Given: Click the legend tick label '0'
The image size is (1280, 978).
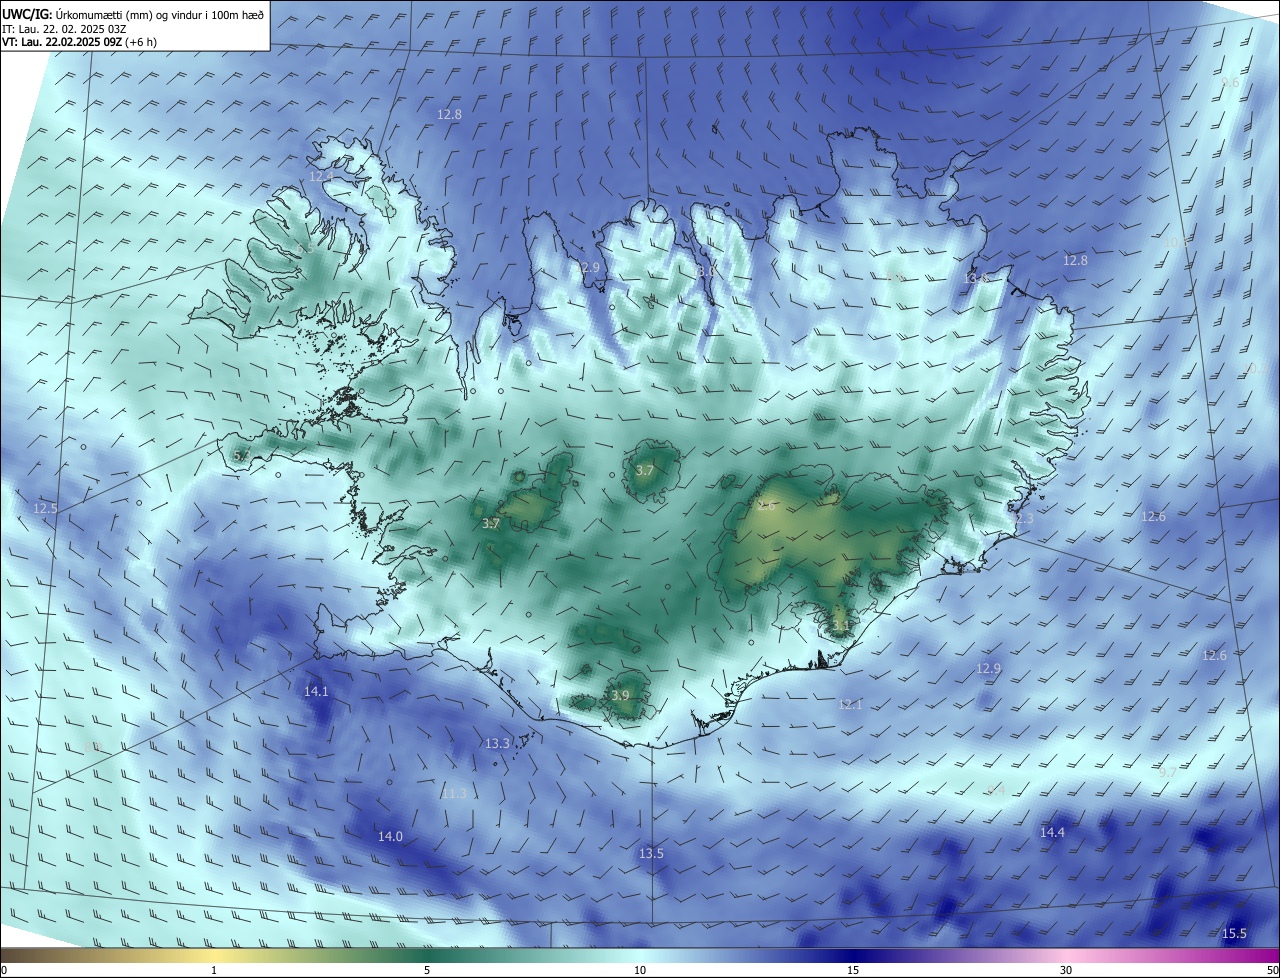Looking at the screenshot, I should [4, 970].
